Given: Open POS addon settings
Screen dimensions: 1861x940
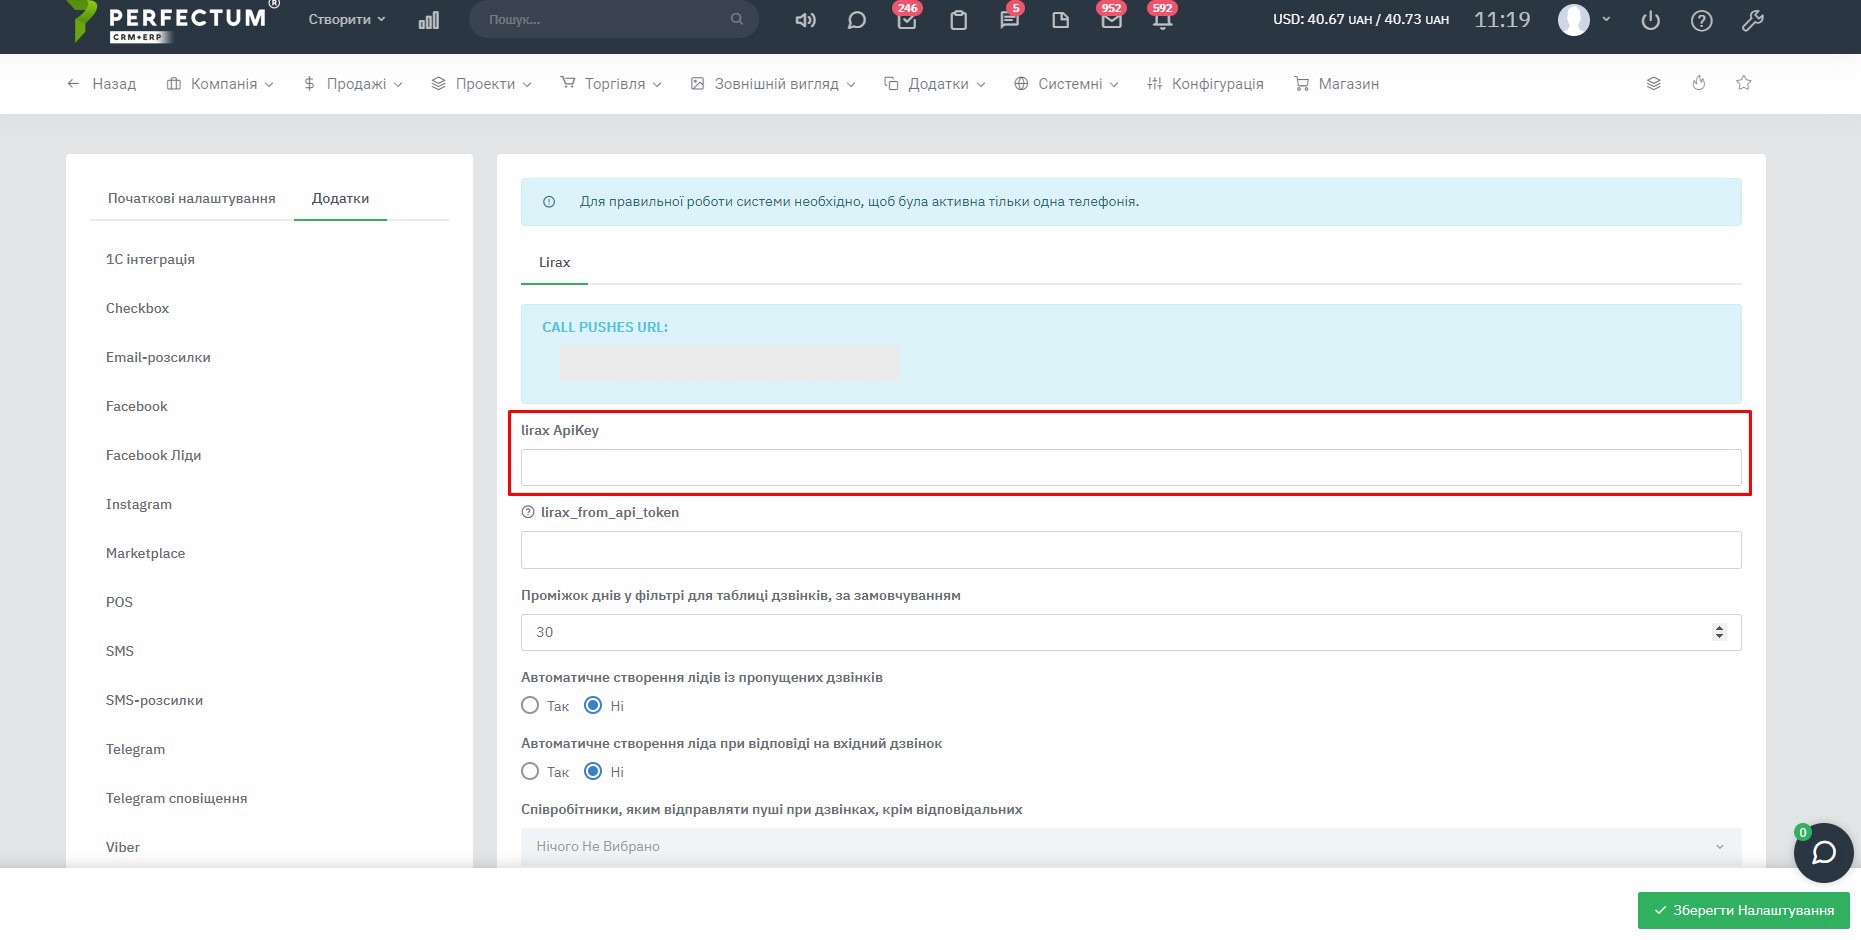Looking at the screenshot, I should pos(119,602).
